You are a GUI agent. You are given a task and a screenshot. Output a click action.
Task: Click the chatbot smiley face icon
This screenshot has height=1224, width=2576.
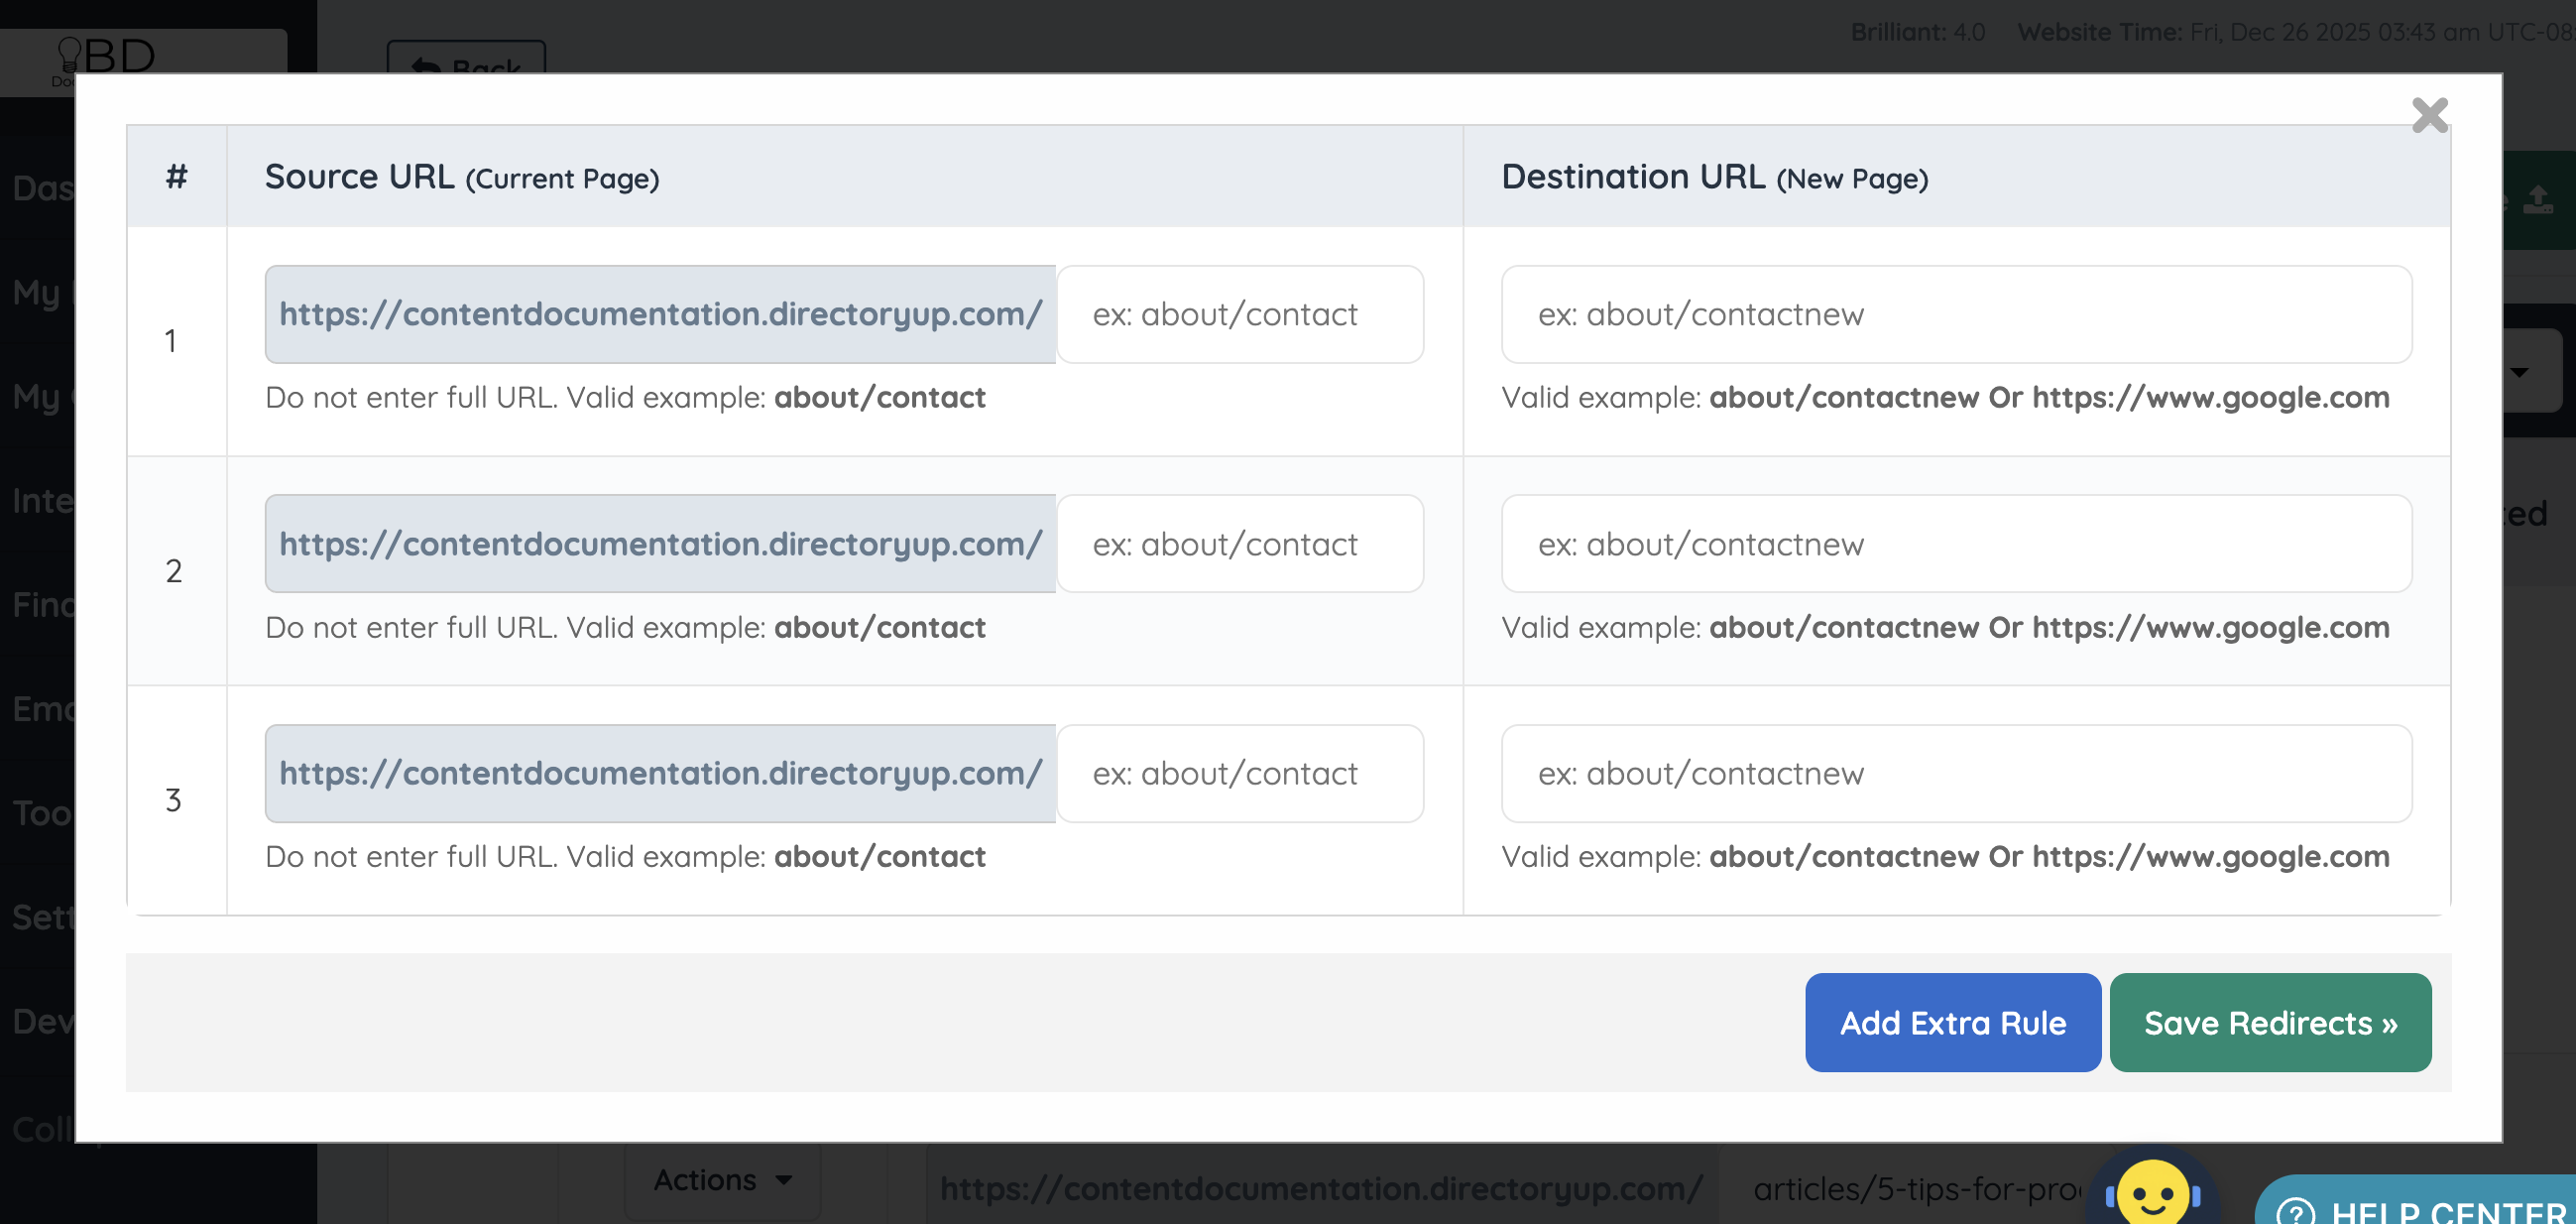pyautogui.click(x=2152, y=1192)
